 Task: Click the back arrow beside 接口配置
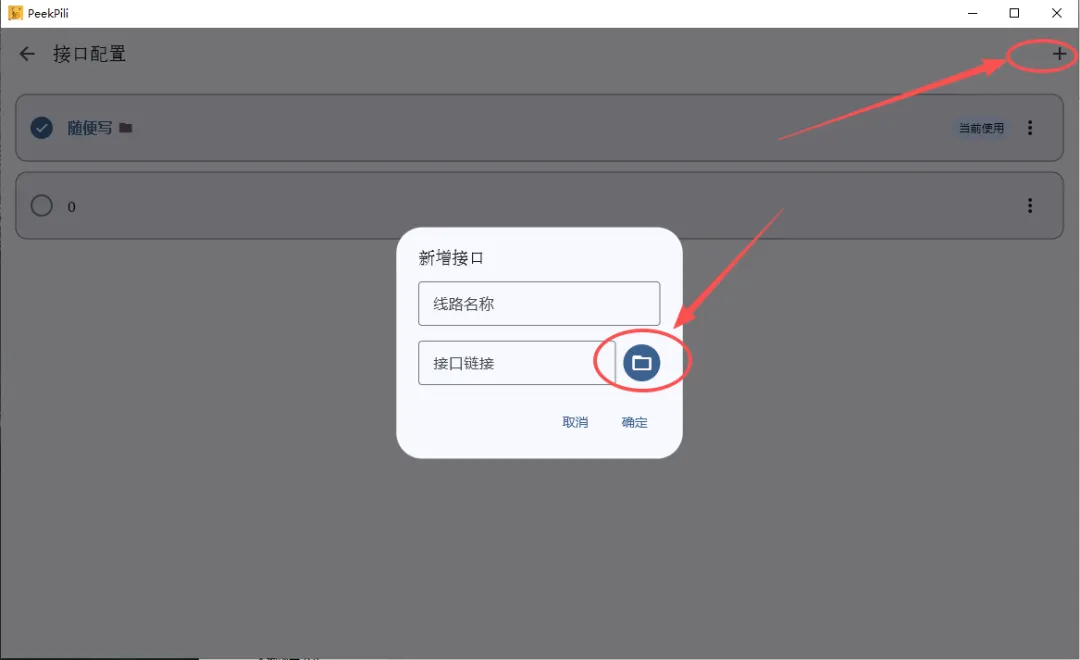click(x=27, y=54)
